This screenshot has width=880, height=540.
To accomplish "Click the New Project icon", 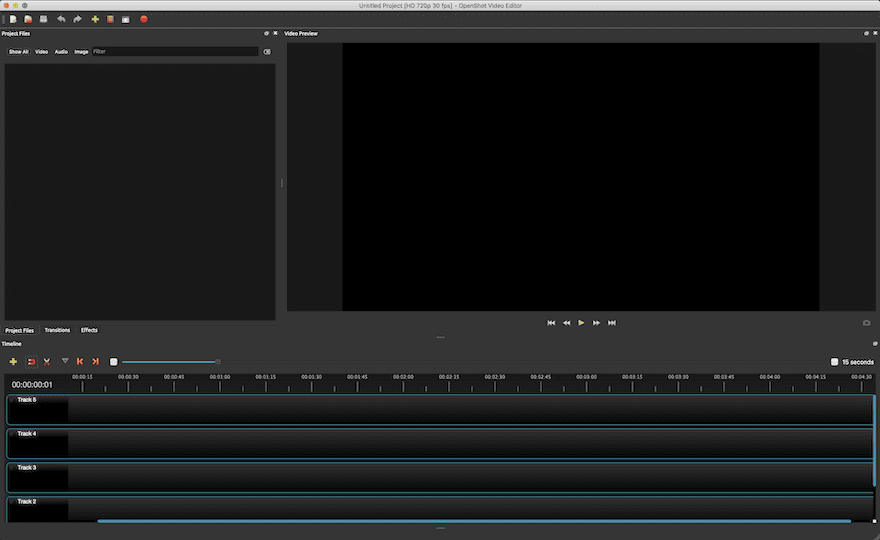I will 13,19.
